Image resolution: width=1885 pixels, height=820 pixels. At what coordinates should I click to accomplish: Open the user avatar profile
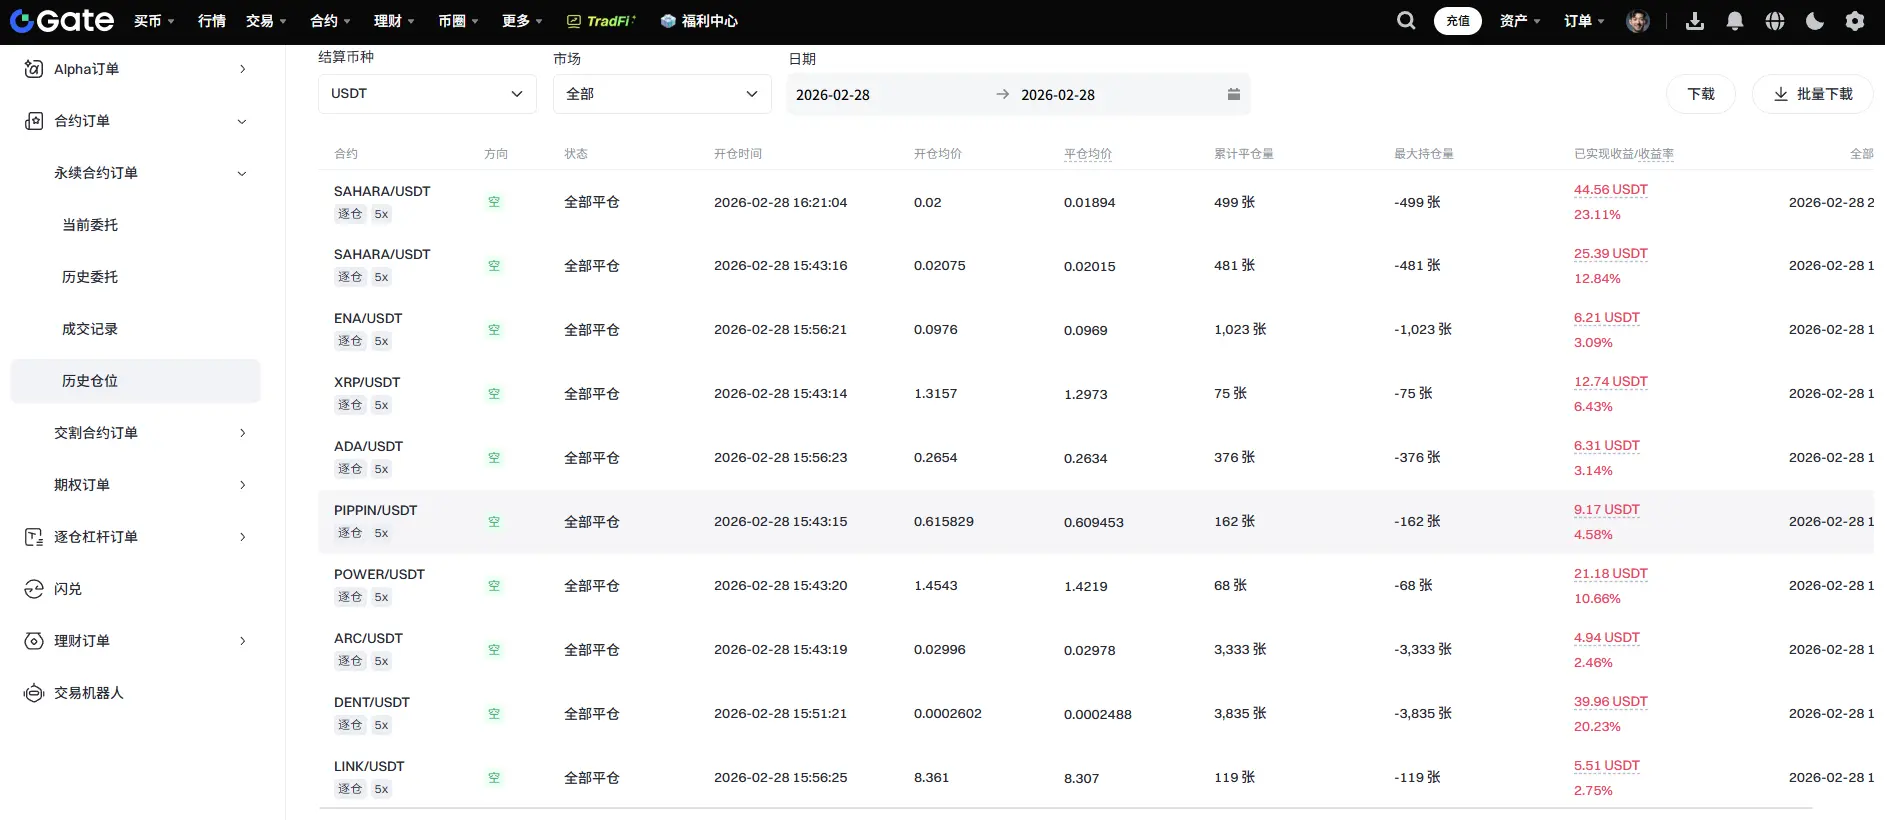[1638, 21]
